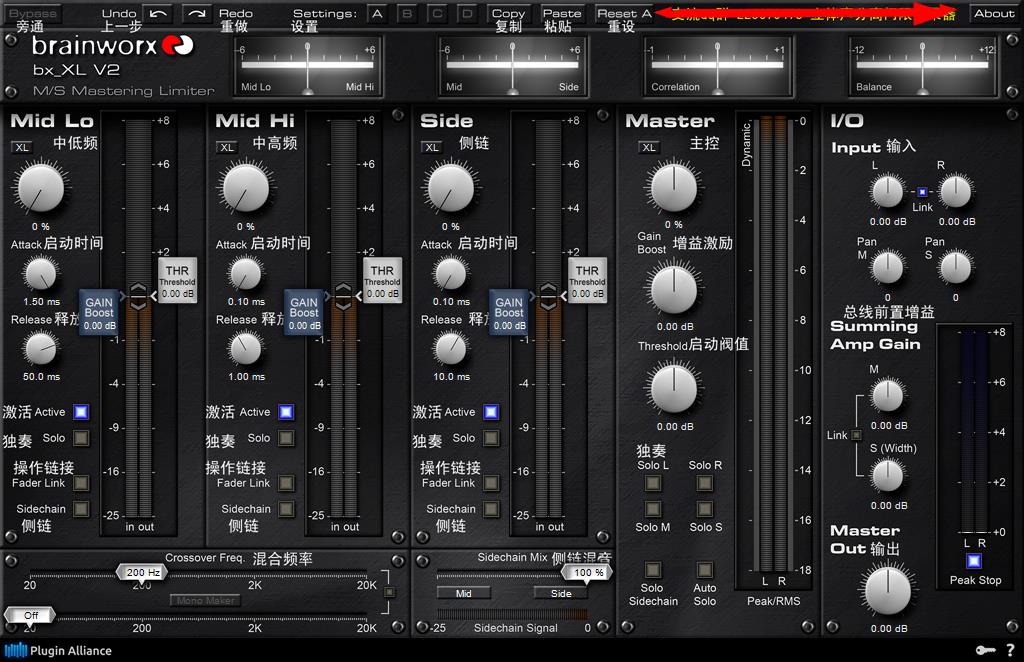Click the Mid Hi Attack knob
Screen dimensions: 1024x662
[x=246, y=274]
